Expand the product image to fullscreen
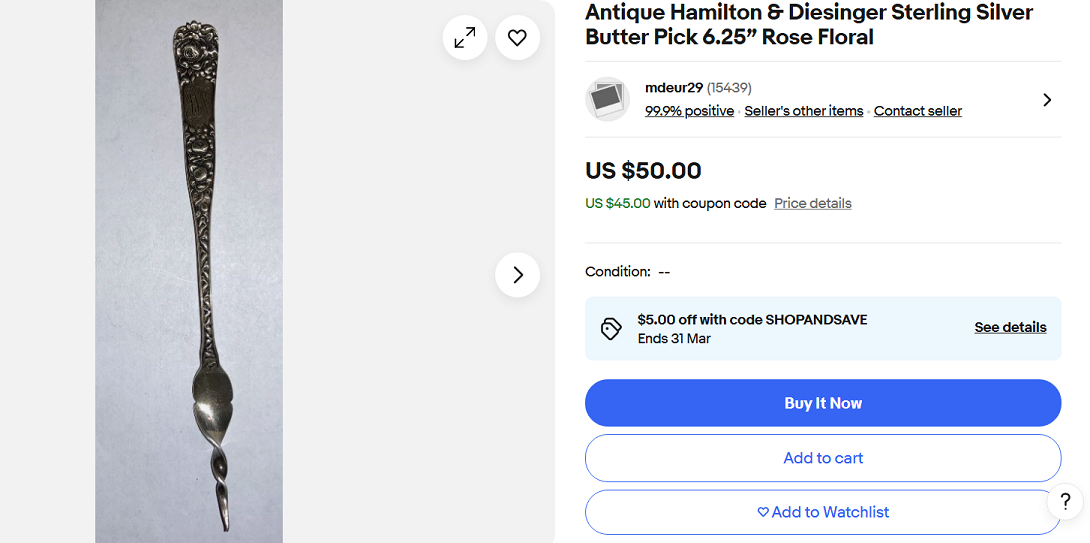The image size is (1090, 543). pyautogui.click(x=465, y=38)
